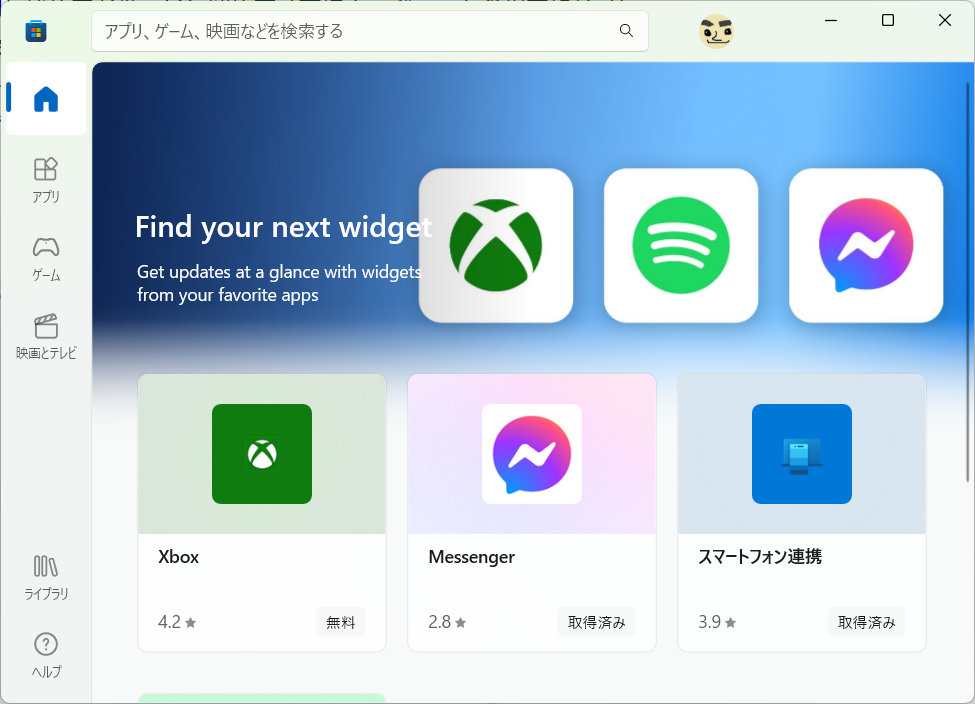Open the 映画とテレビ section in sidebar

pos(46,336)
